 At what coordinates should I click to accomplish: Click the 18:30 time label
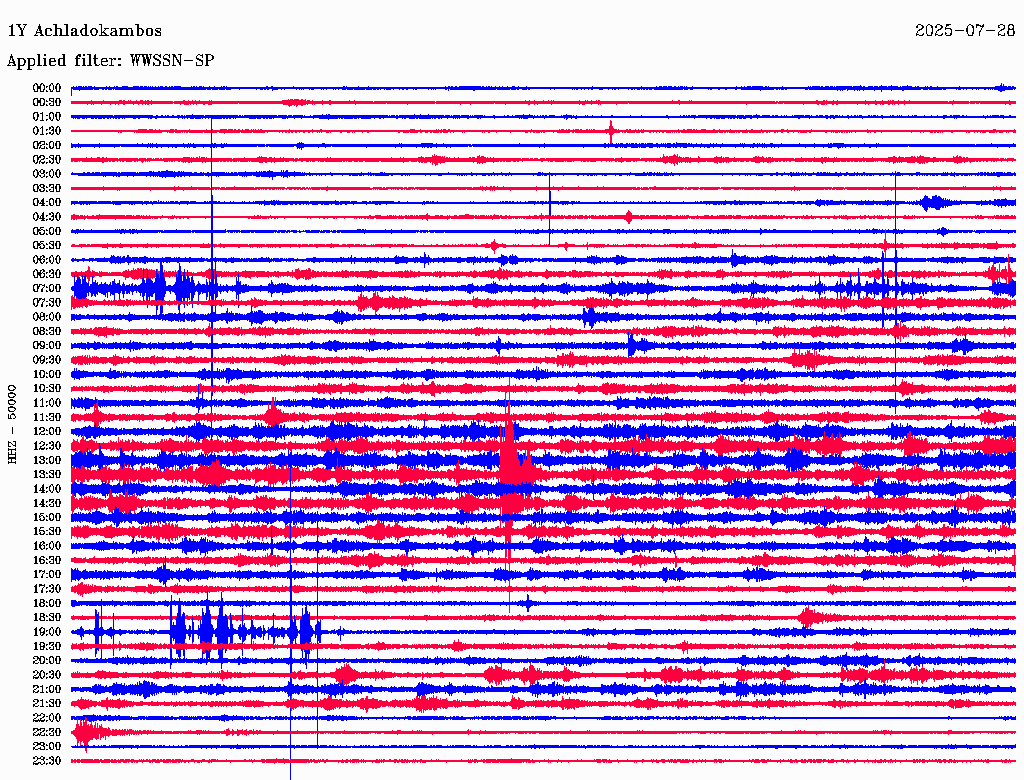pyautogui.click(x=47, y=617)
